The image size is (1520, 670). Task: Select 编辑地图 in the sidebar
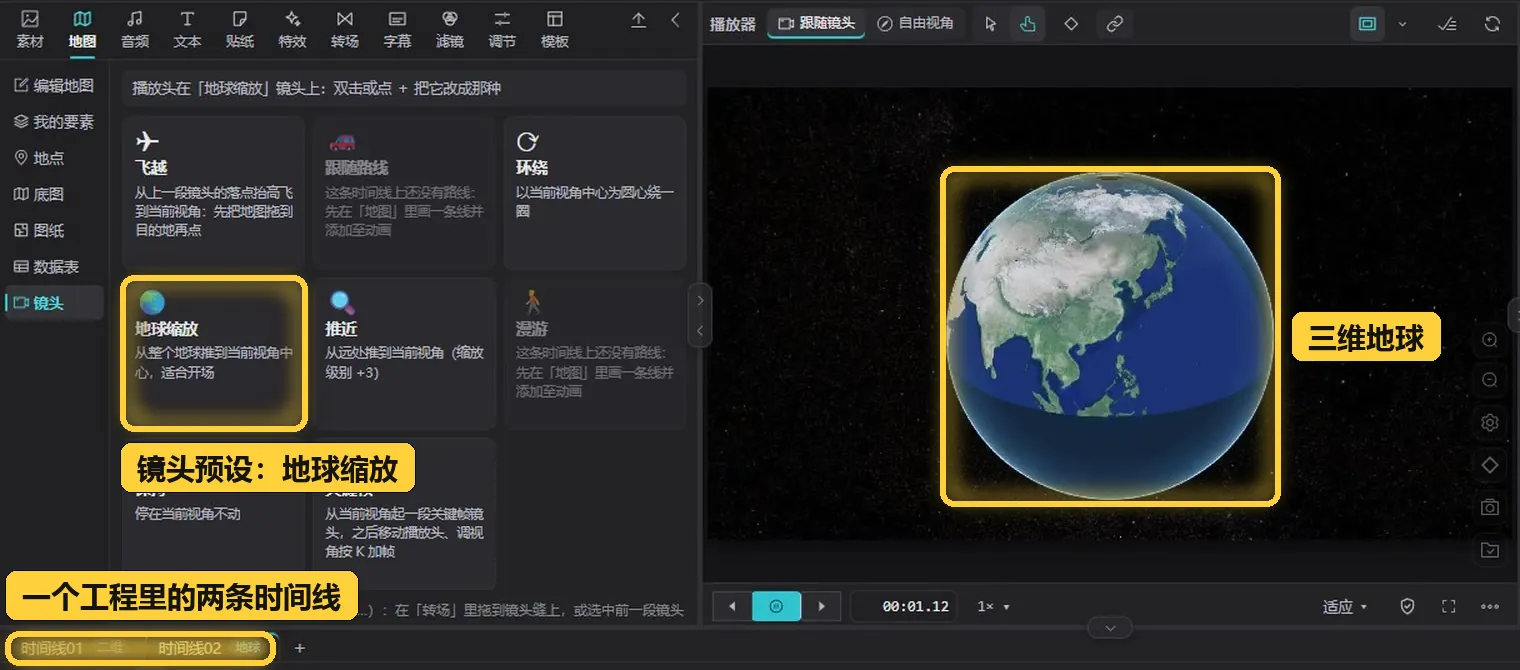[x=54, y=86]
